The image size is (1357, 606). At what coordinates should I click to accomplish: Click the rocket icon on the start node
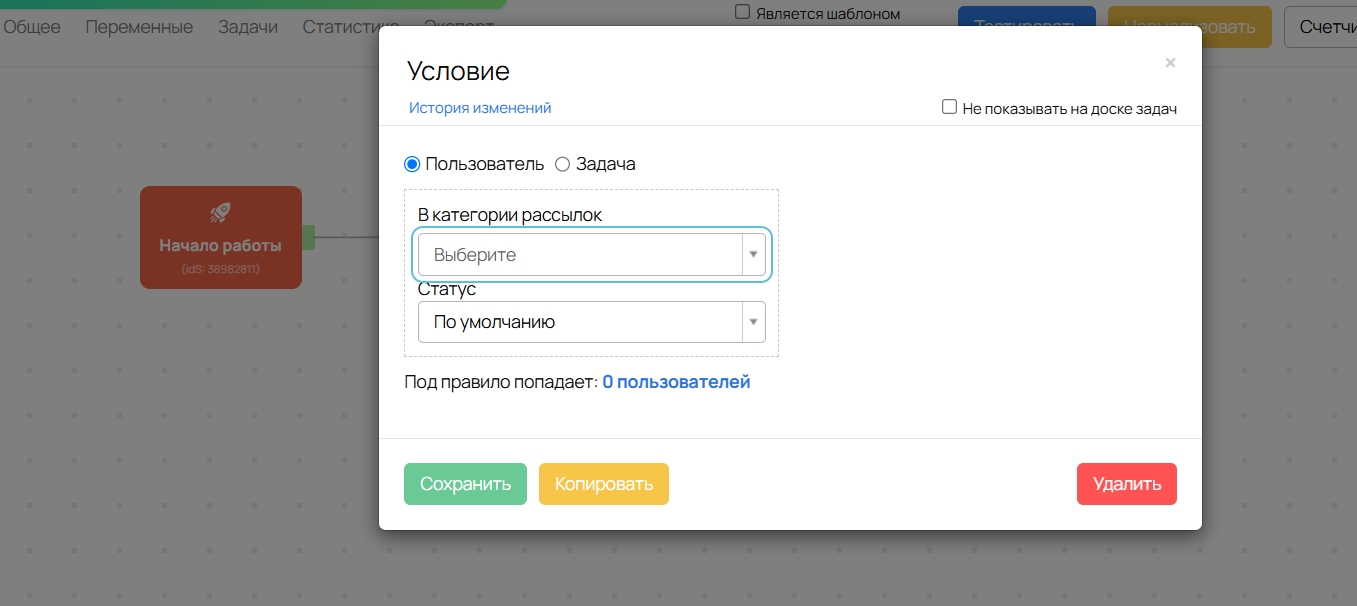(x=220, y=212)
